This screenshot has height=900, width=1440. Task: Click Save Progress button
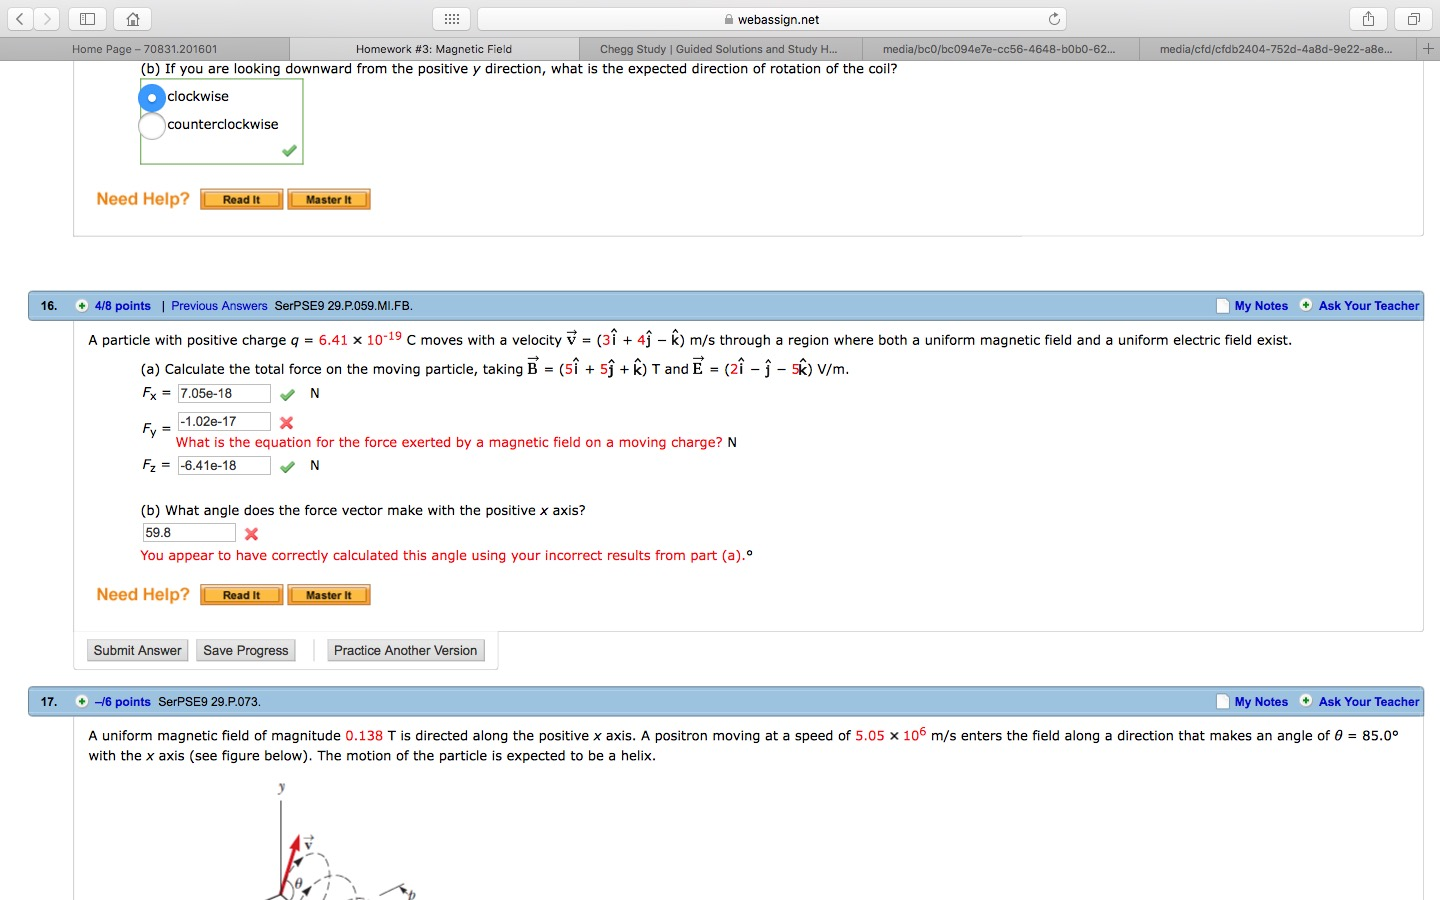coord(246,650)
